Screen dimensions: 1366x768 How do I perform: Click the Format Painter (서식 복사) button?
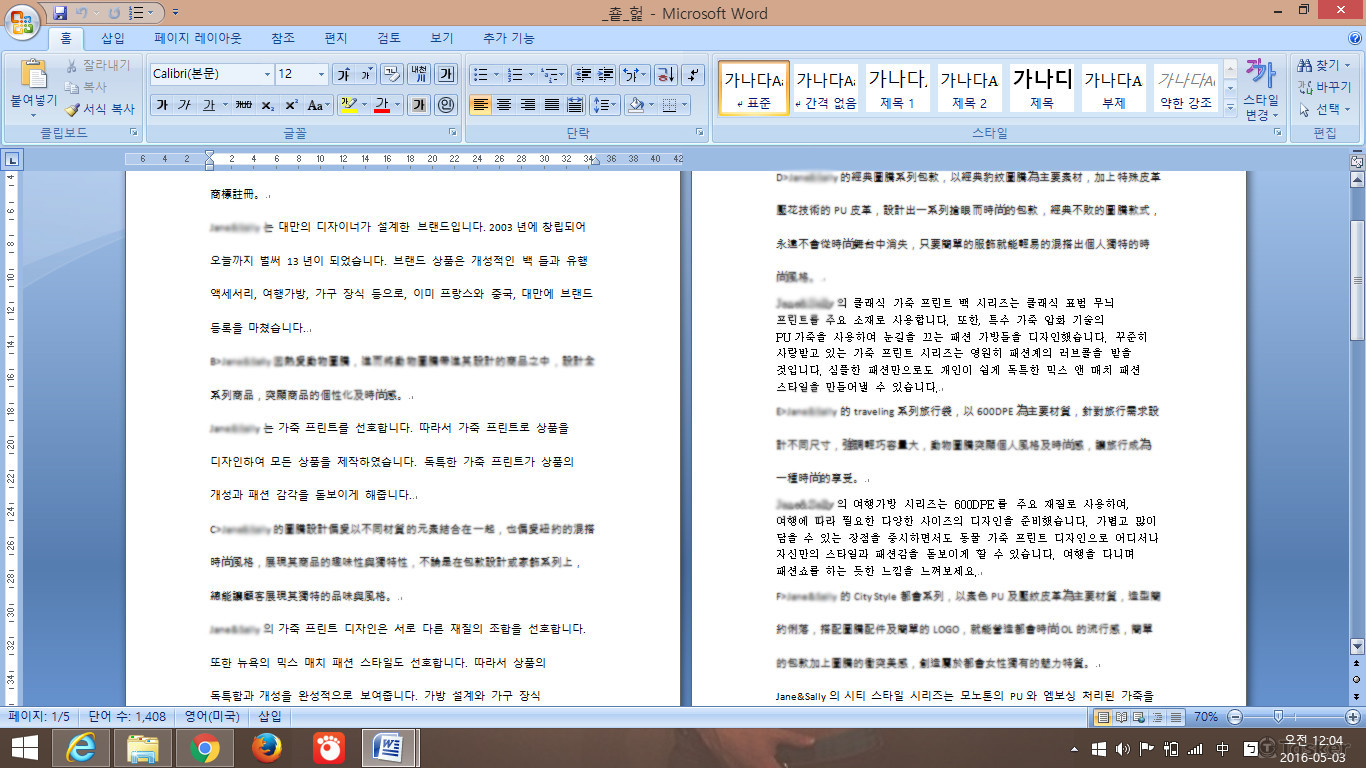[x=100, y=109]
